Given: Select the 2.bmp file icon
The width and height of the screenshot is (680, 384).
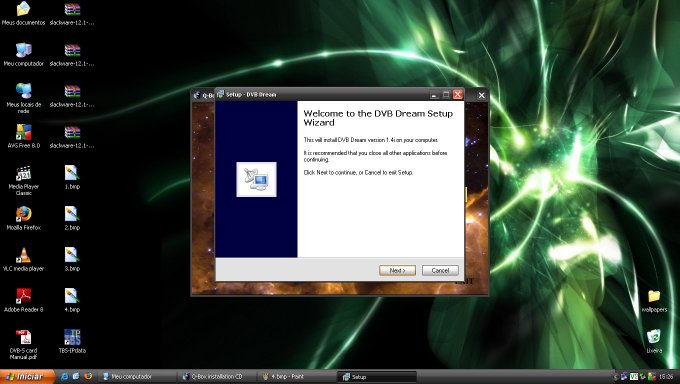Looking at the screenshot, I should 72,218.
